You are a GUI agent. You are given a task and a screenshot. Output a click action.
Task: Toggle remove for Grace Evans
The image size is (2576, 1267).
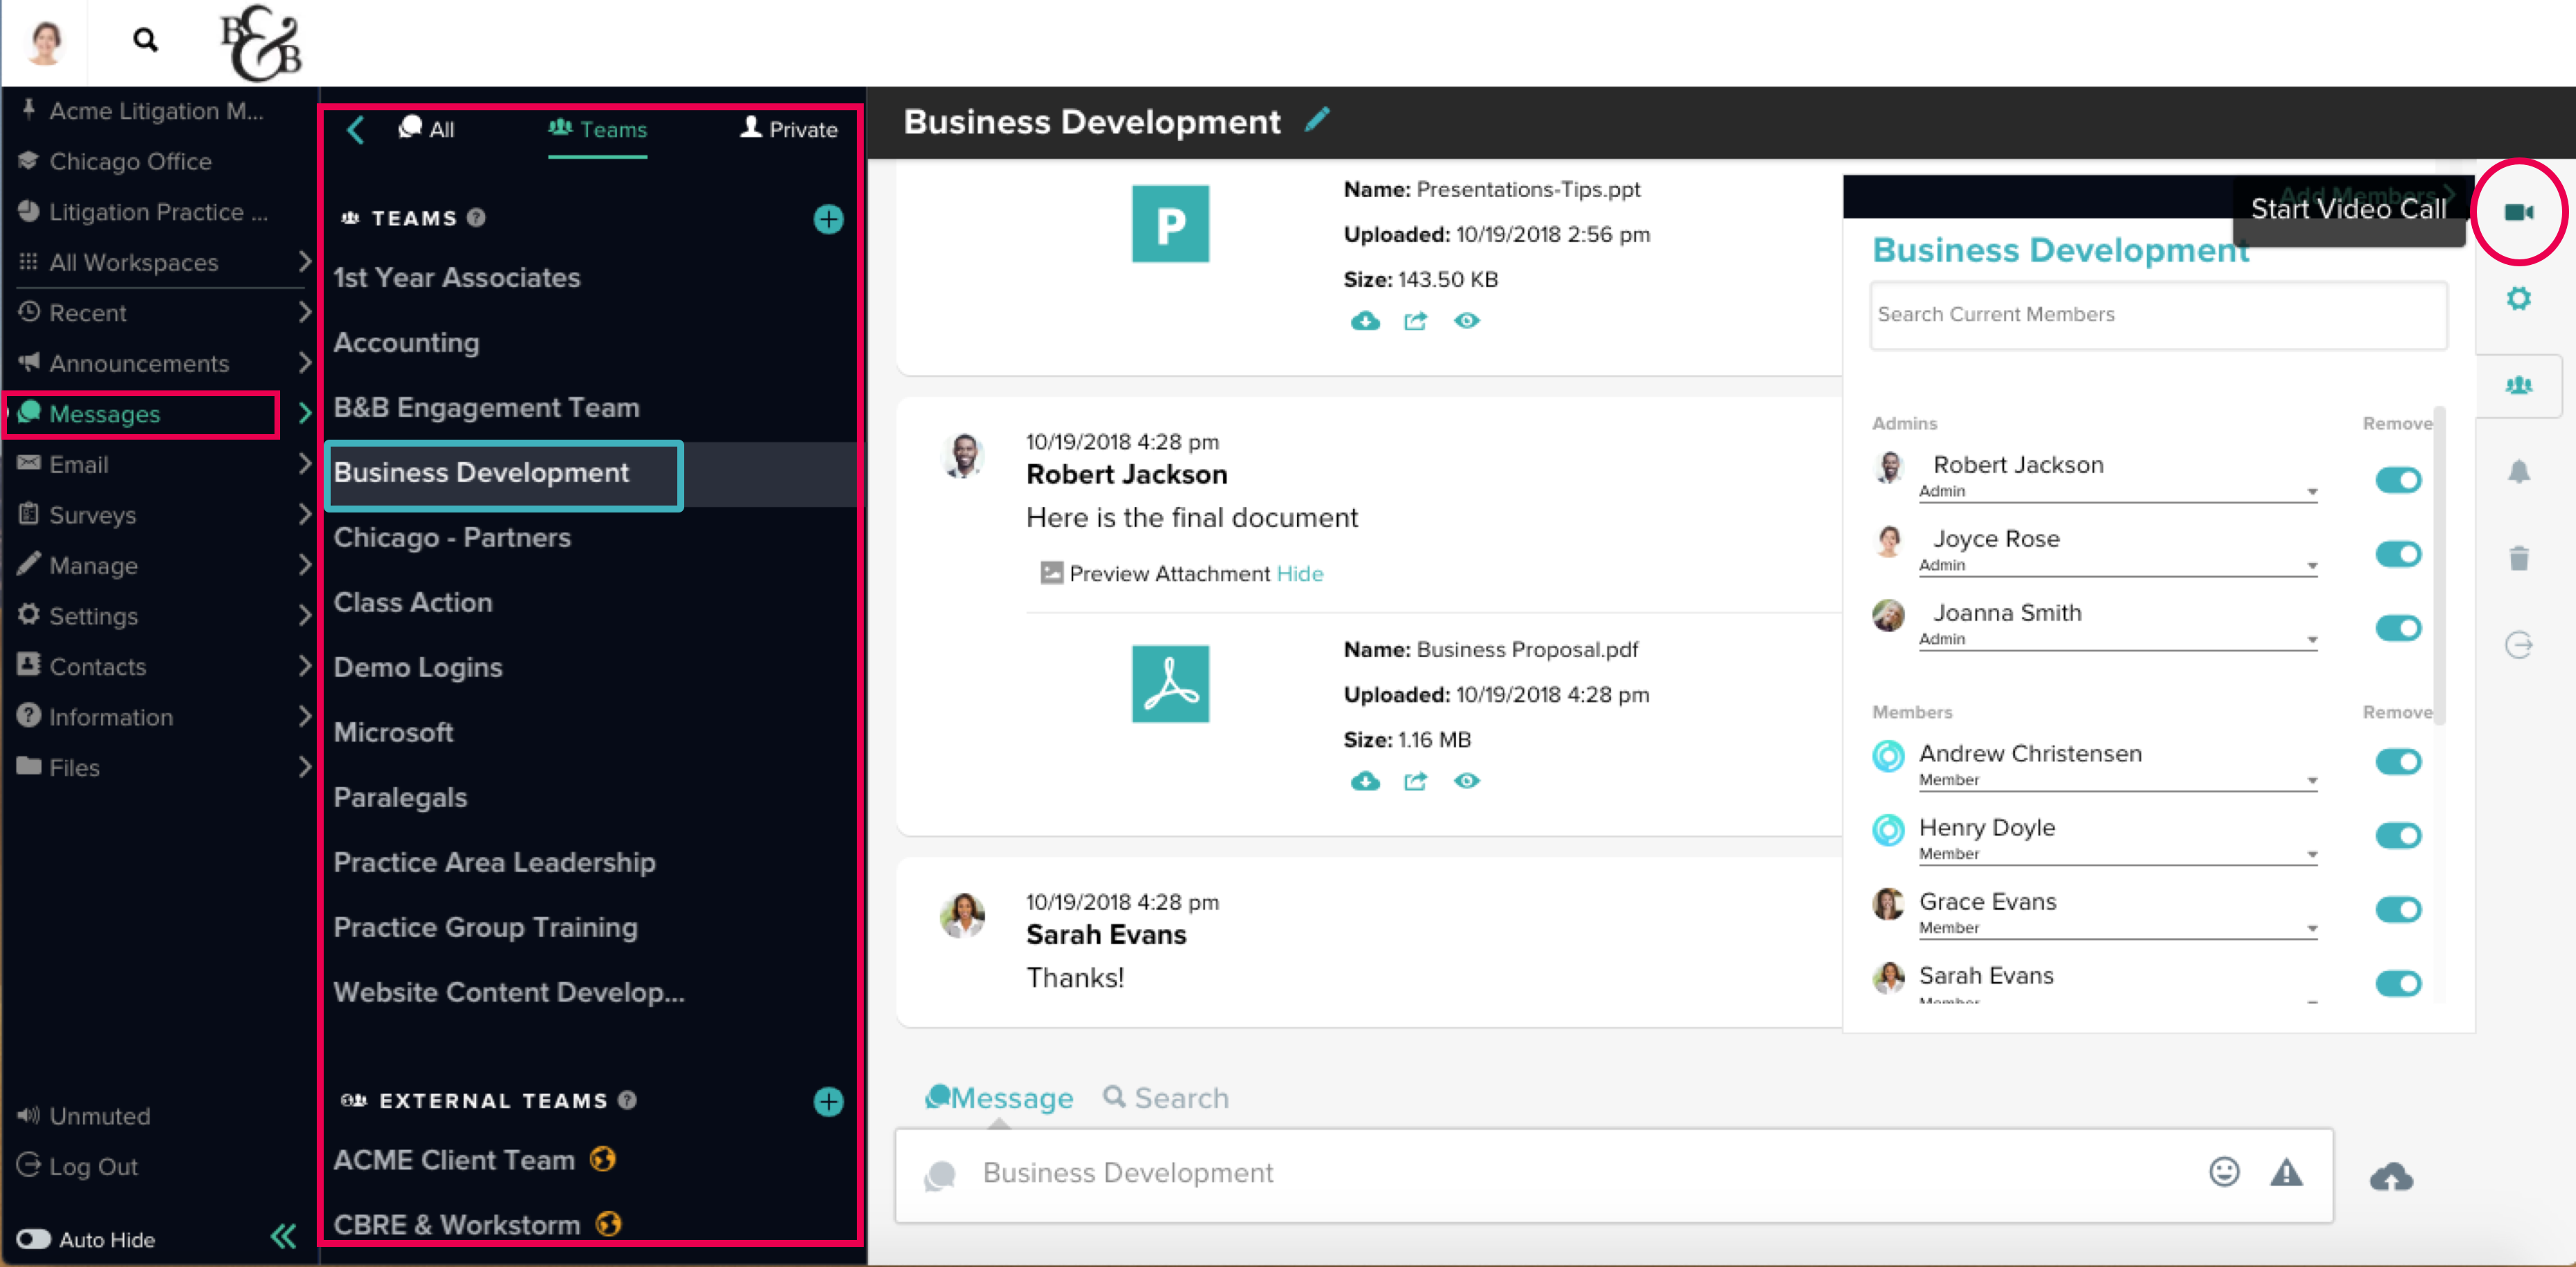pos(2398,910)
